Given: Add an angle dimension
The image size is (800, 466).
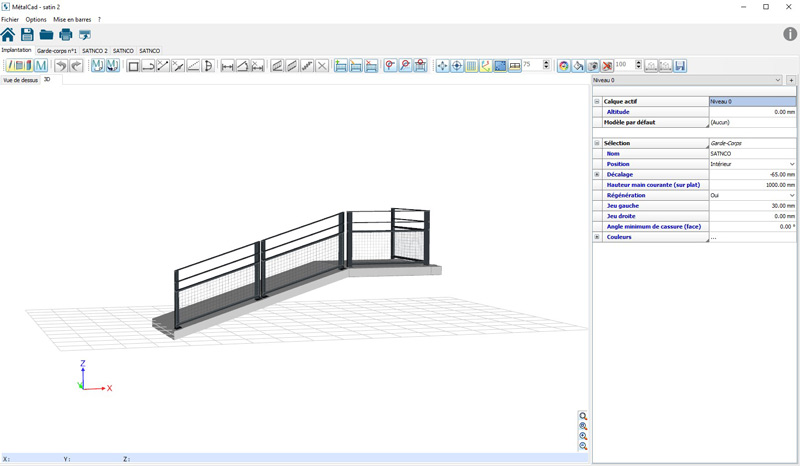Looking at the screenshot, I should (x=242, y=66).
